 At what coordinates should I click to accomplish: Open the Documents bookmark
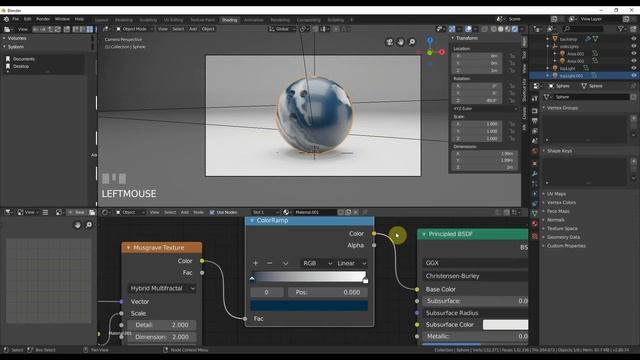(24, 59)
